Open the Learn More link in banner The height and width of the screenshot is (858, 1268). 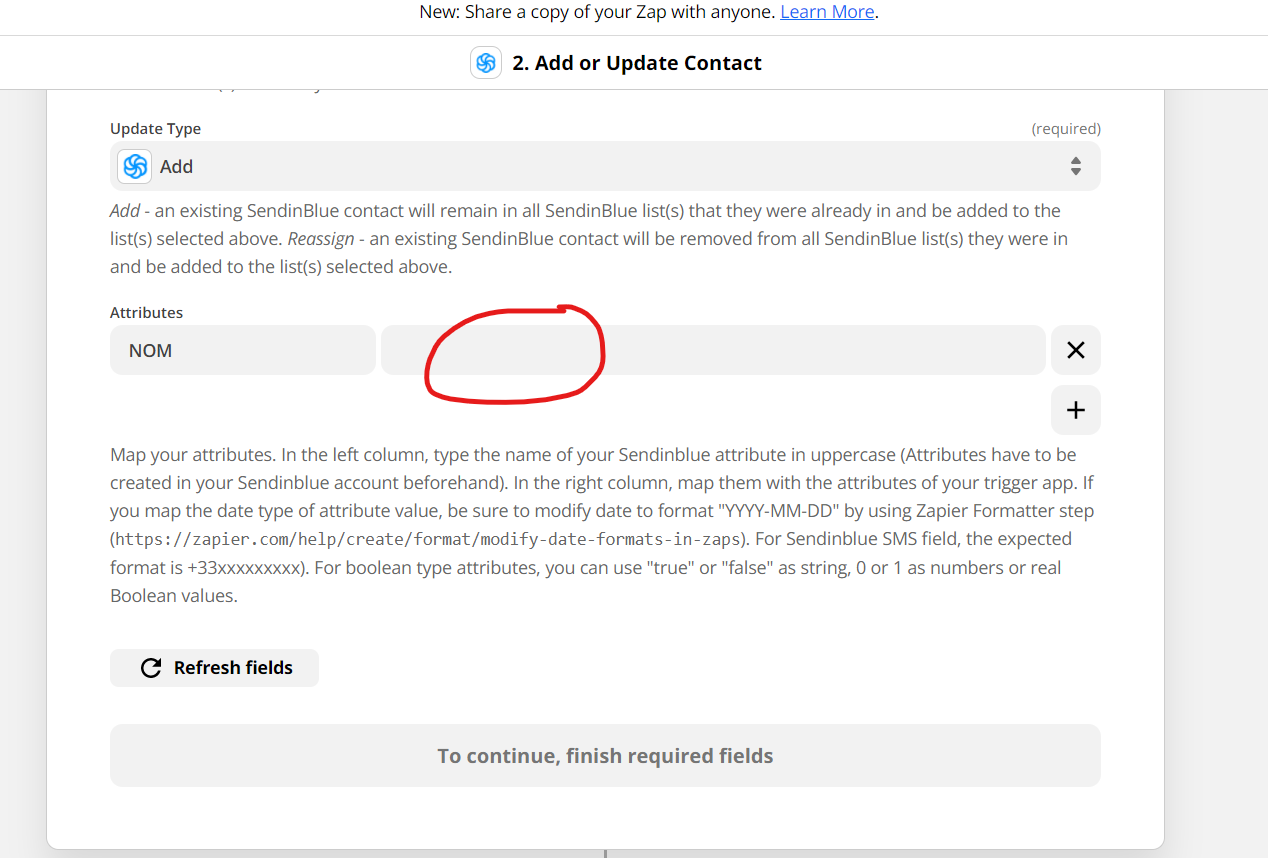pyautogui.click(x=827, y=12)
